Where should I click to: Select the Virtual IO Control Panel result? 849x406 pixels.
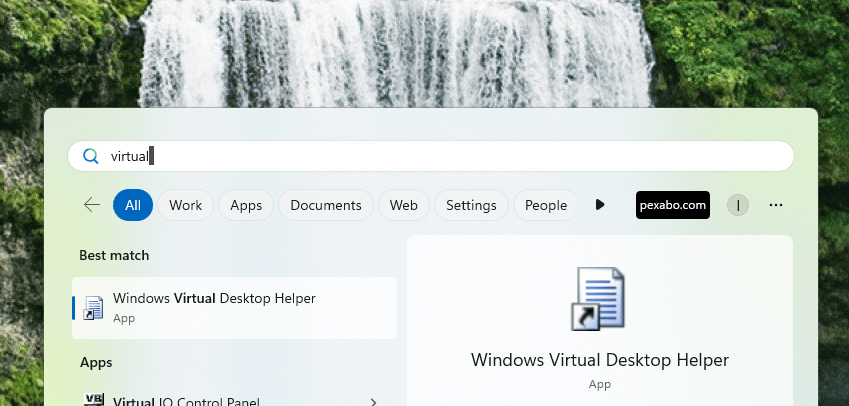(x=234, y=401)
